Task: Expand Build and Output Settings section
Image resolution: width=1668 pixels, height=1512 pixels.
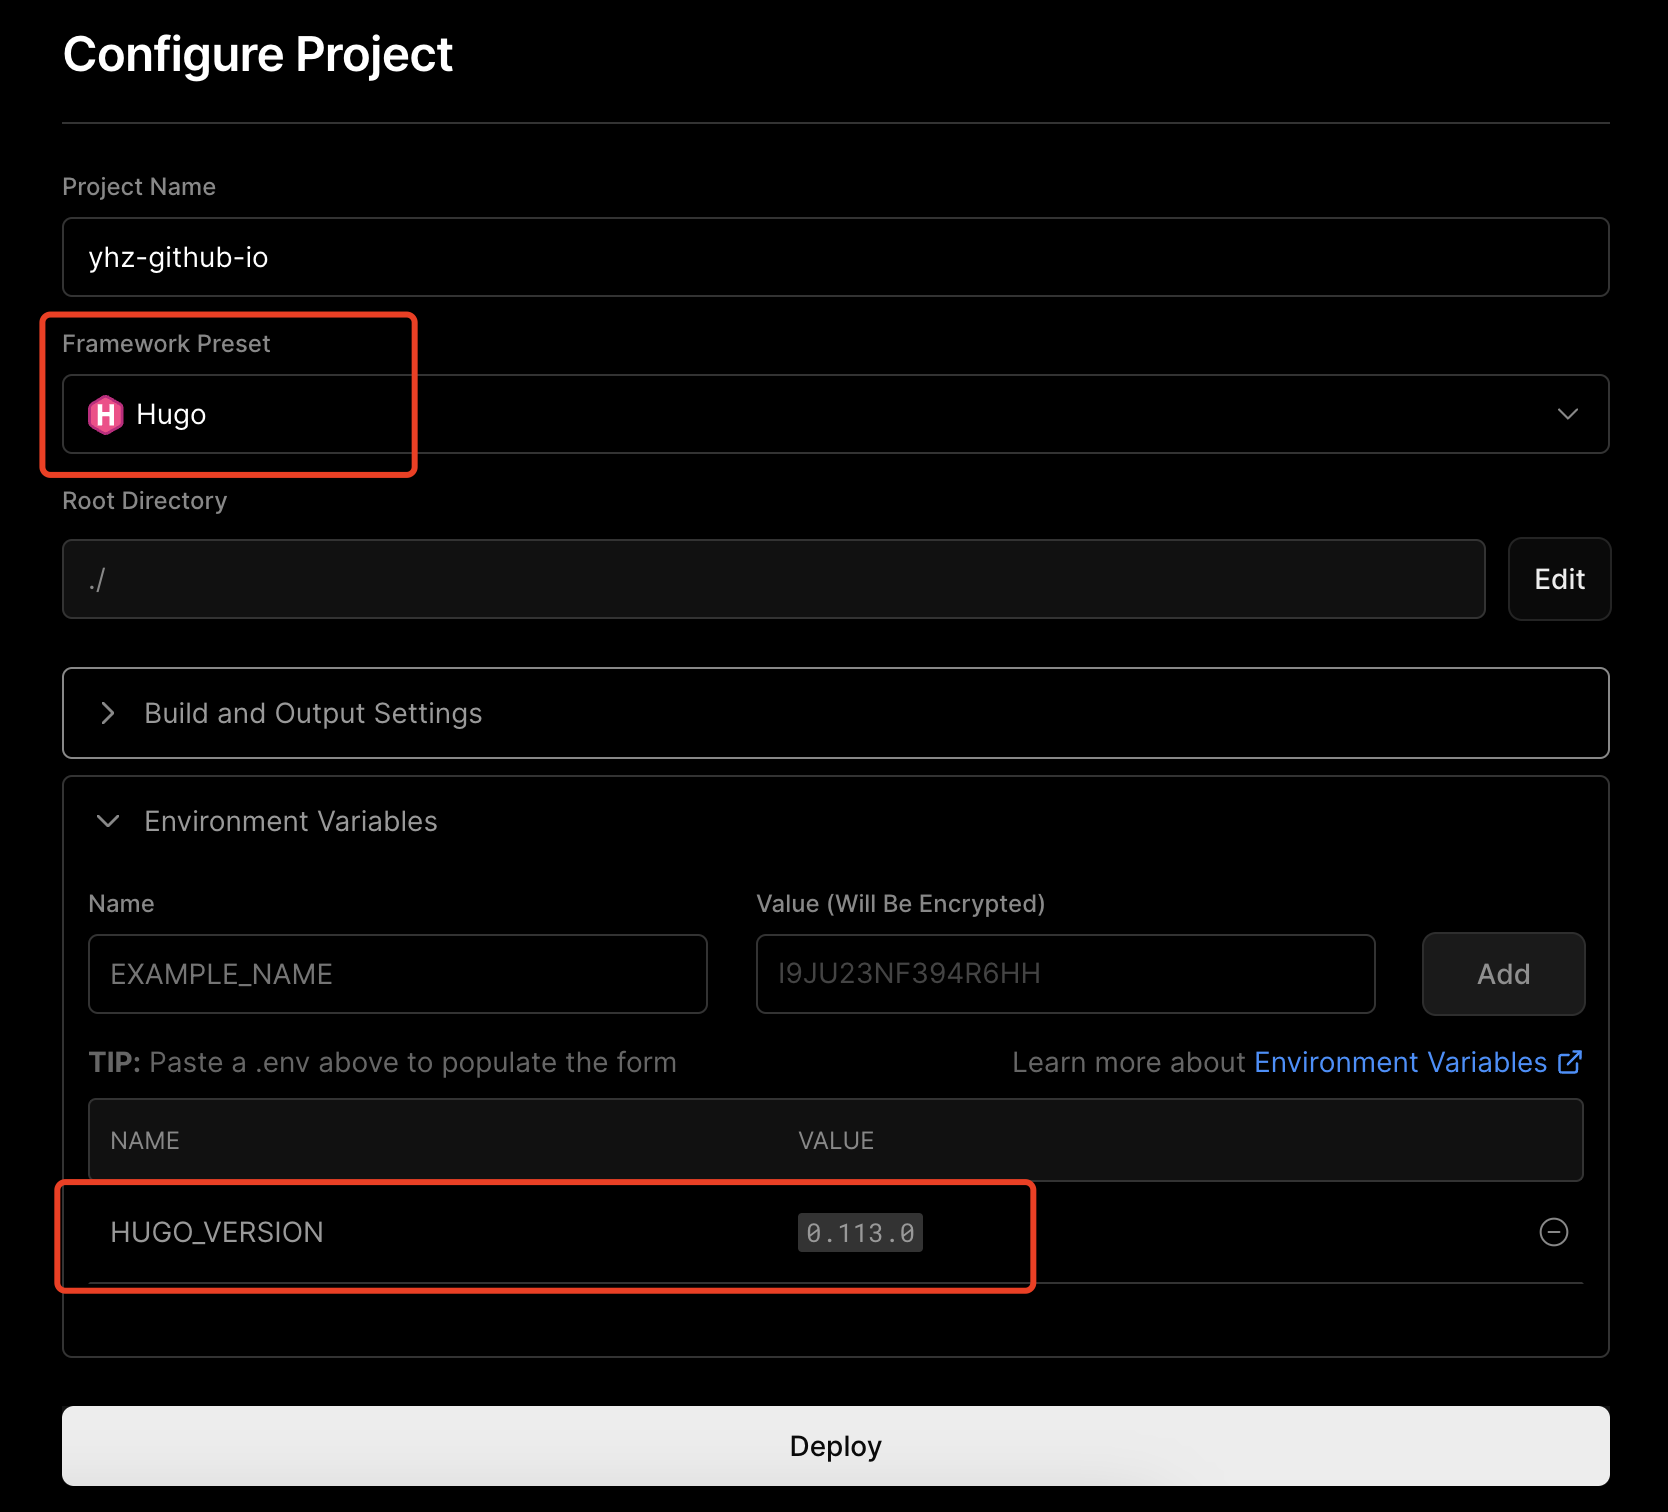Action: point(835,713)
